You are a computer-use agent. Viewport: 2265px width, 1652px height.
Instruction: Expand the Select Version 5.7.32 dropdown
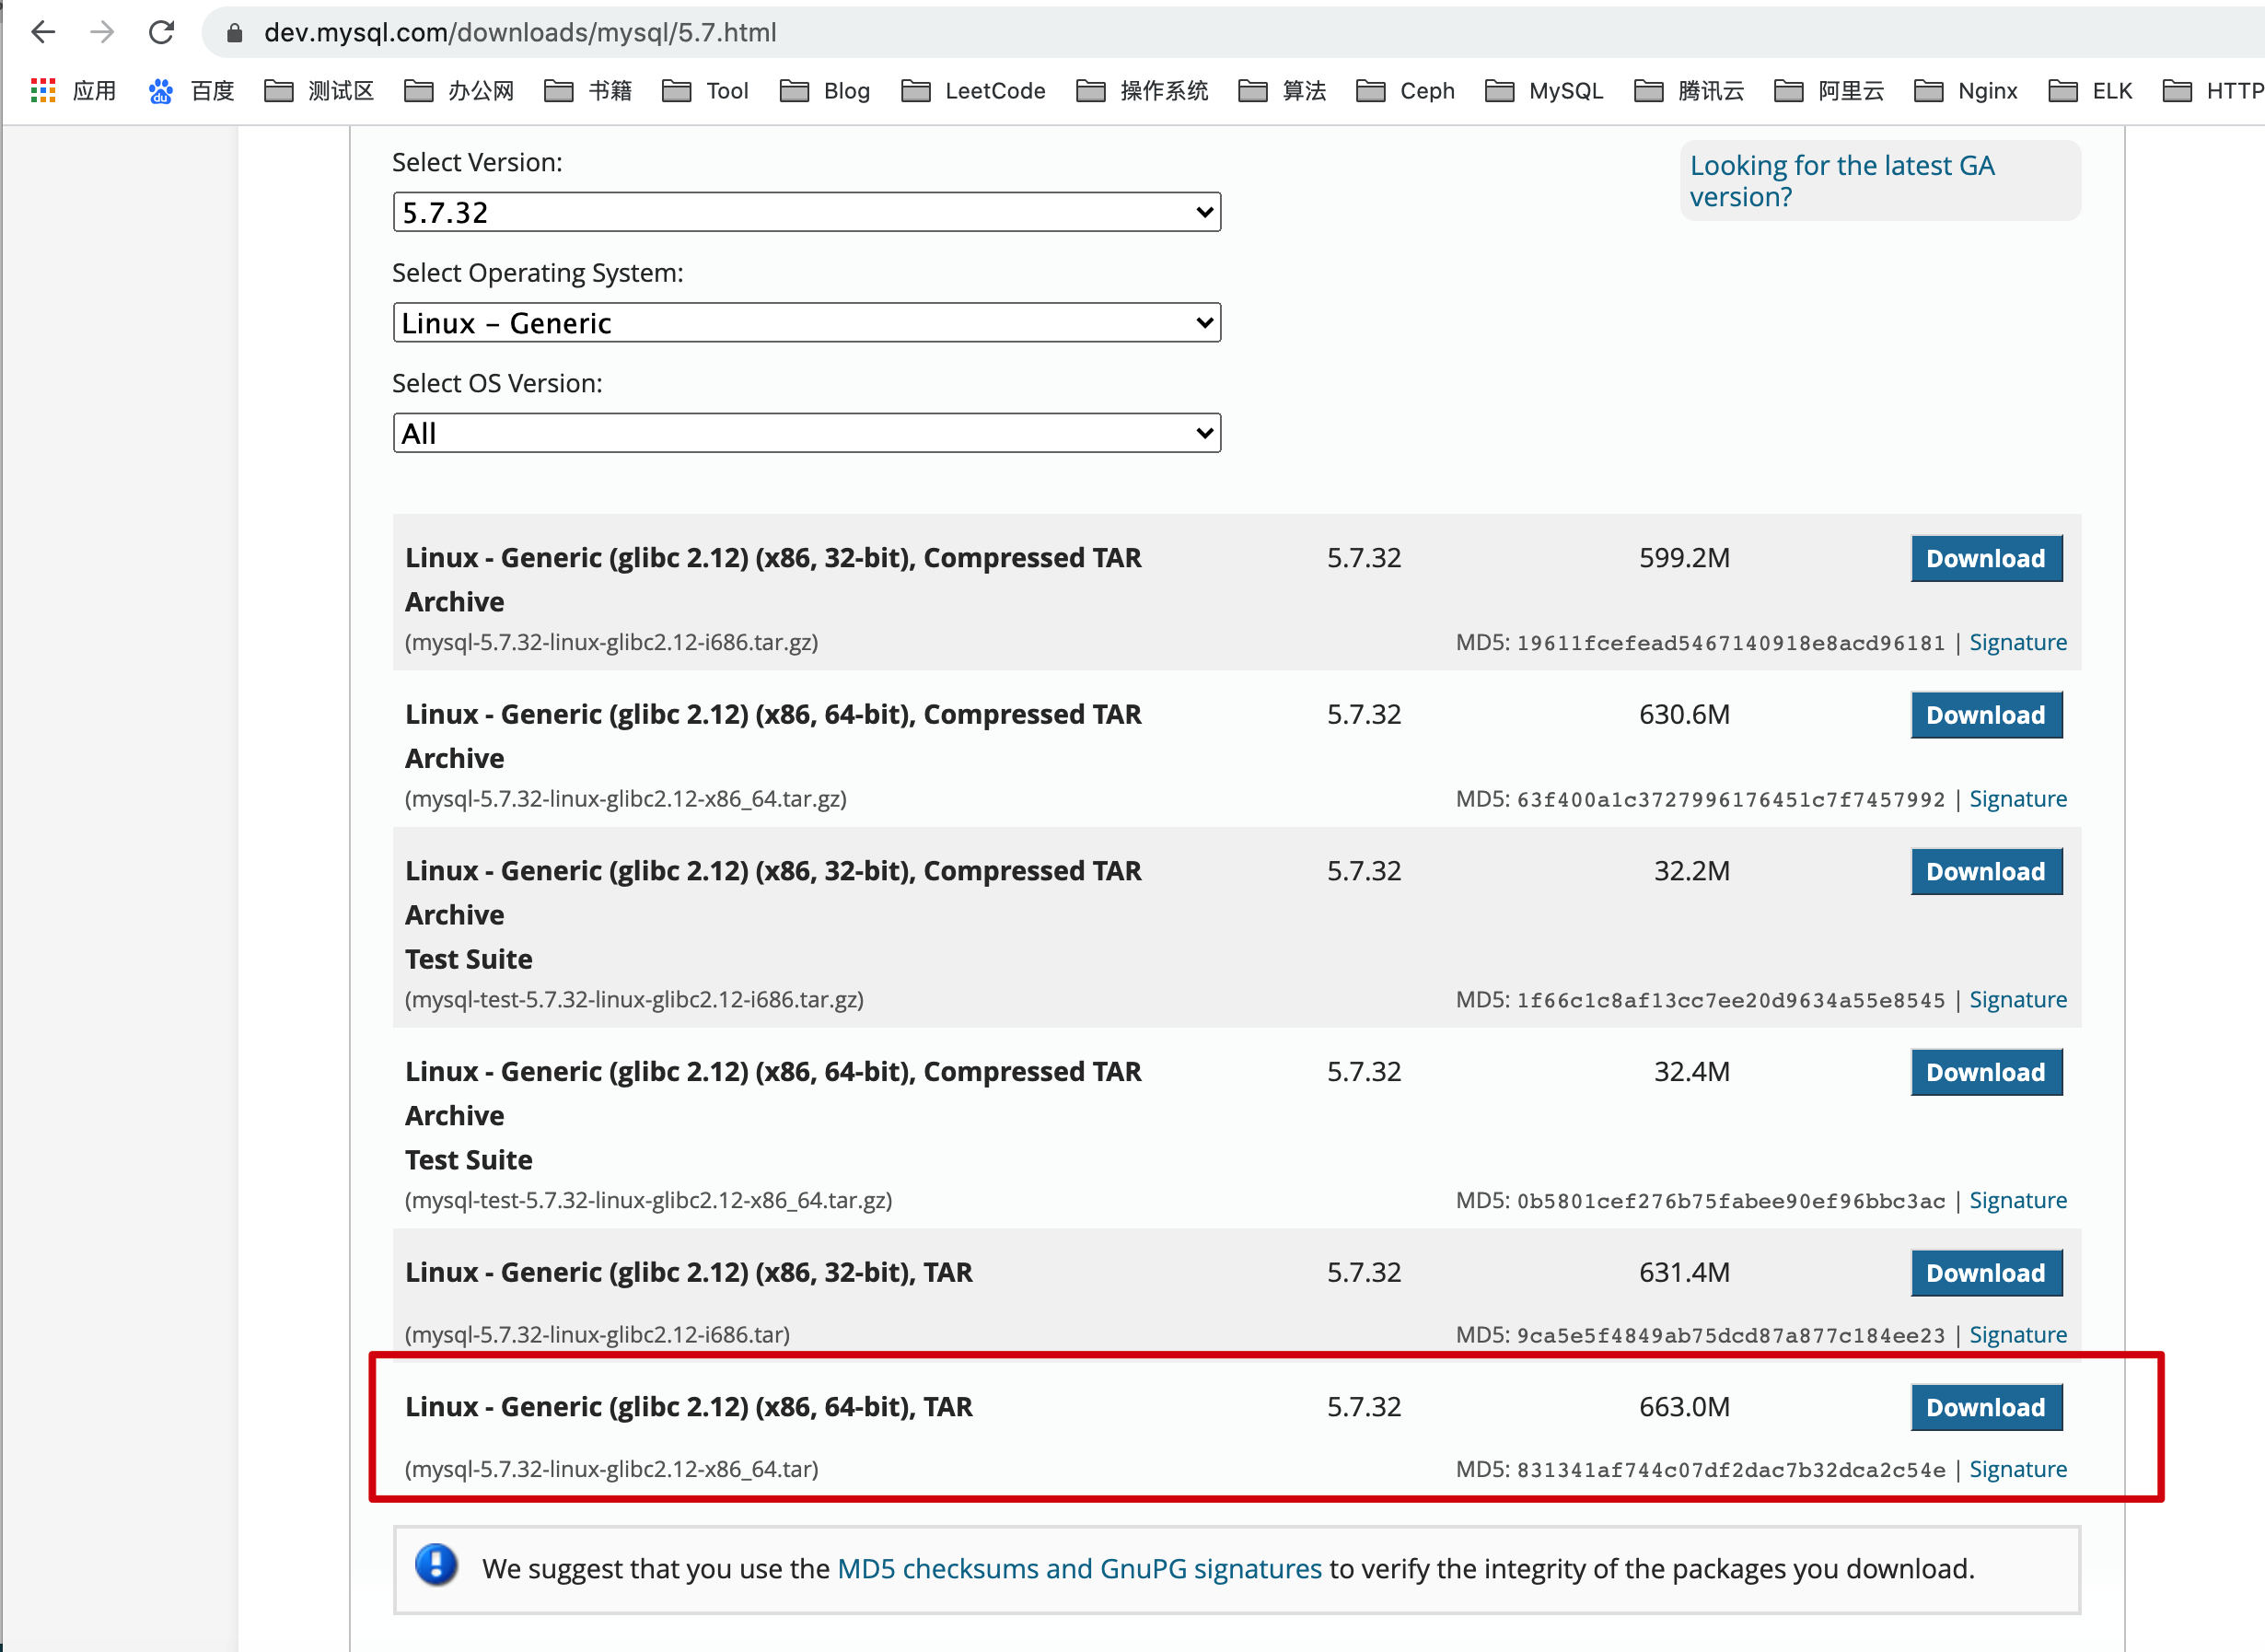point(806,212)
